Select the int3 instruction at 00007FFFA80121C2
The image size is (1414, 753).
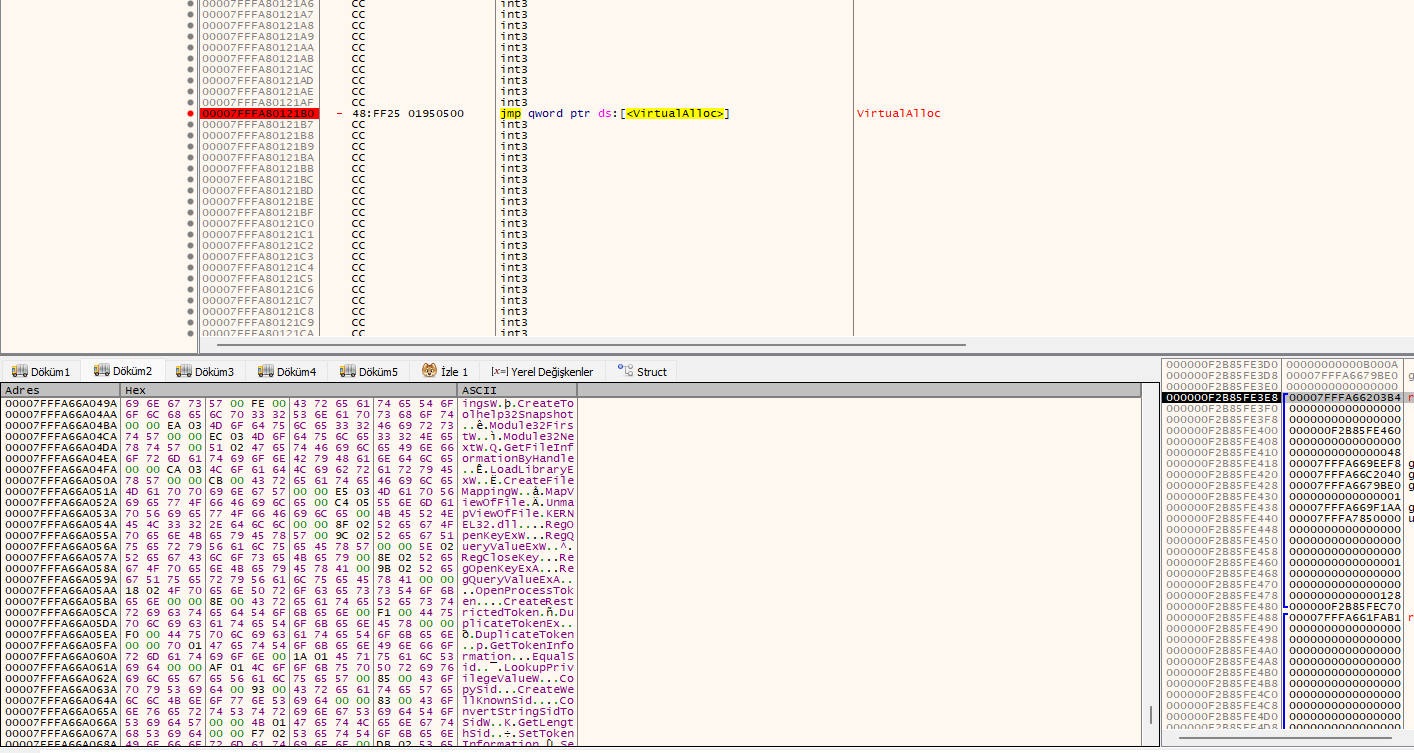pos(514,246)
